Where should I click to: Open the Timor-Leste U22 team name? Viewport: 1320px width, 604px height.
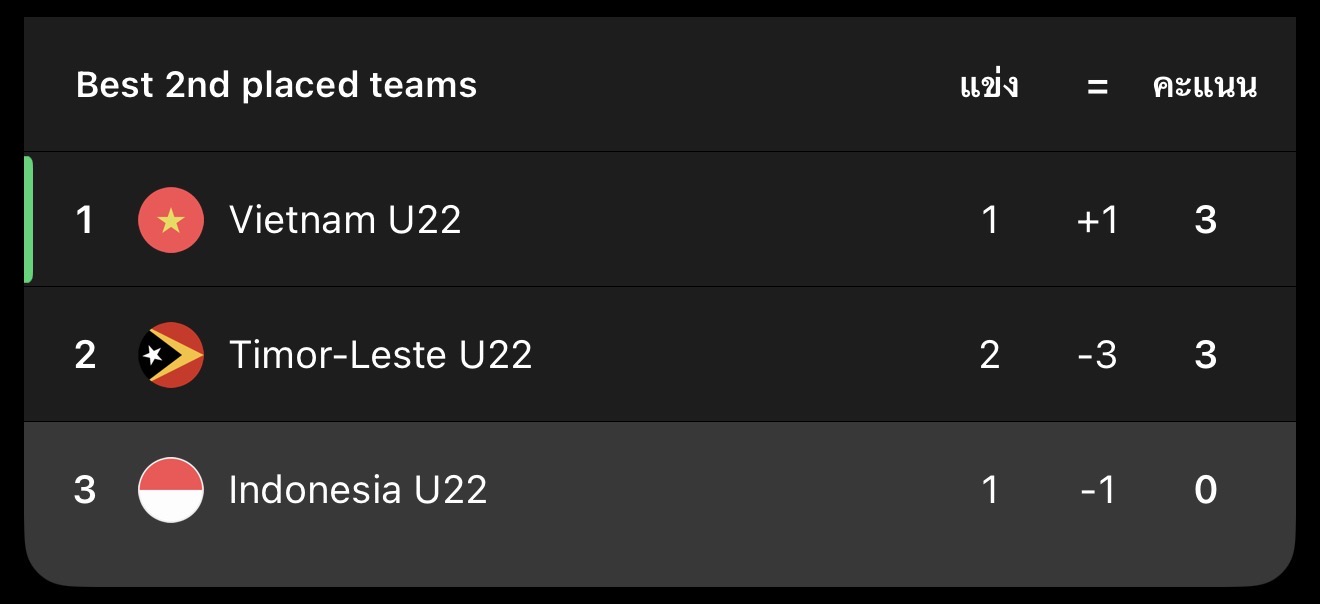tap(380, 355)
